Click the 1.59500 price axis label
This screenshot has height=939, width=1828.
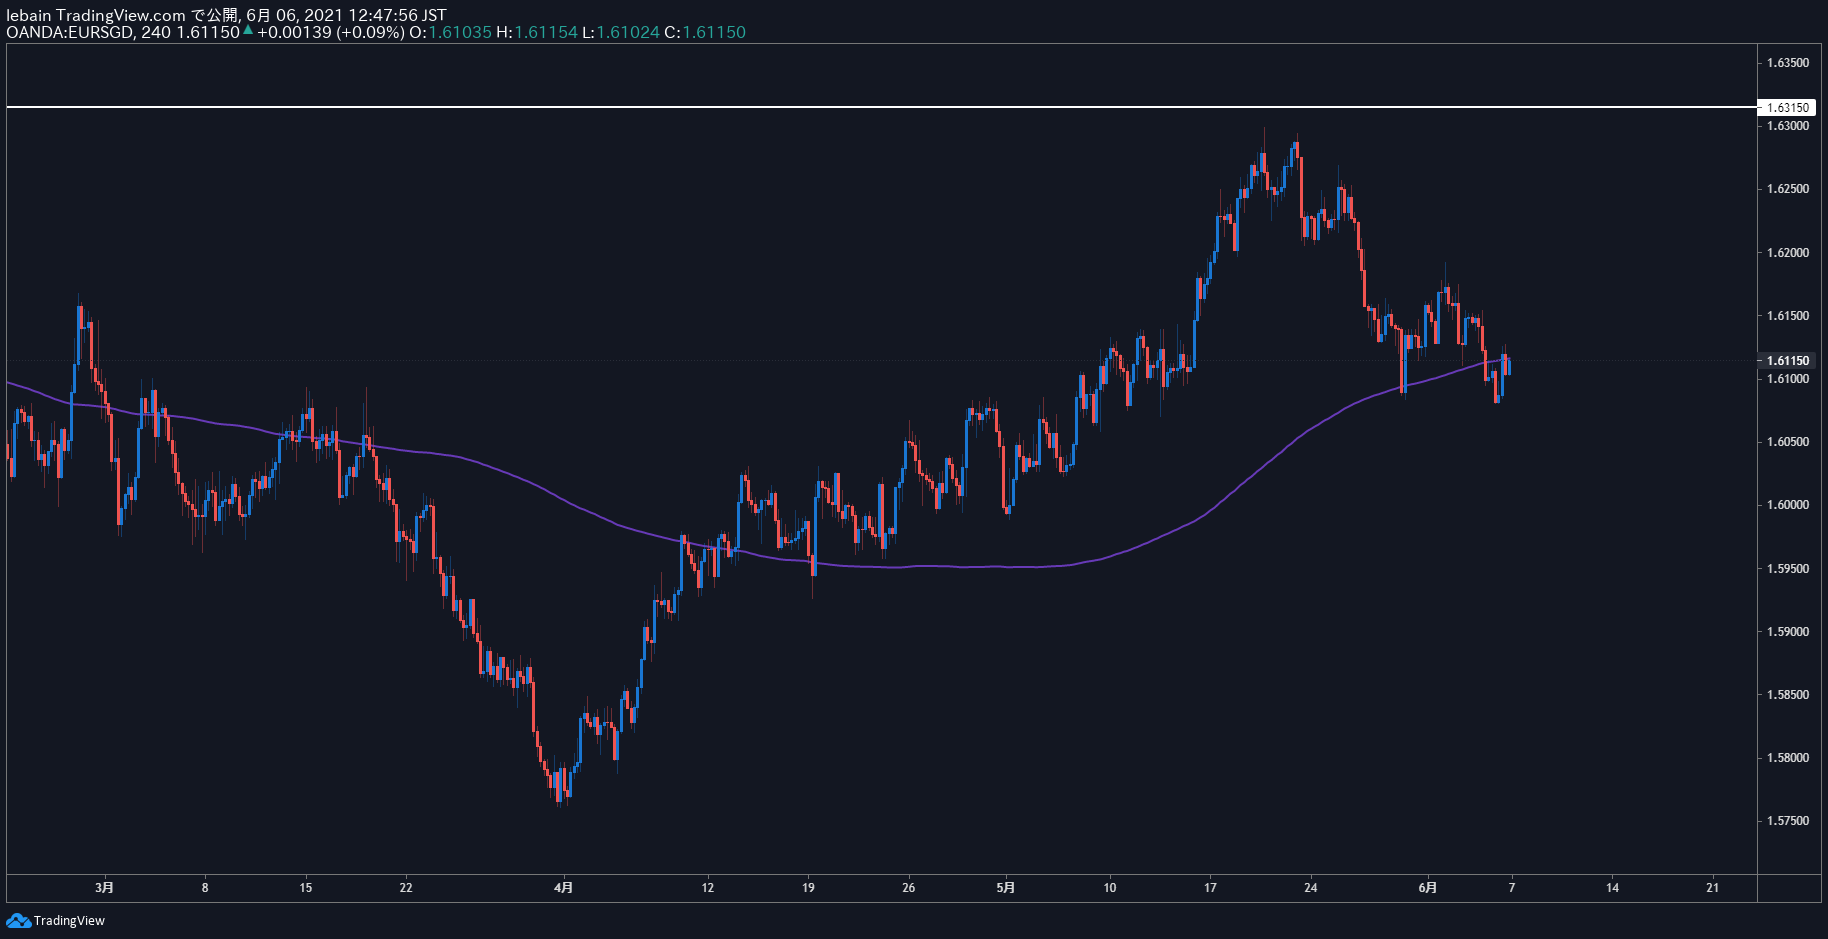click(x=1787, y=569)
